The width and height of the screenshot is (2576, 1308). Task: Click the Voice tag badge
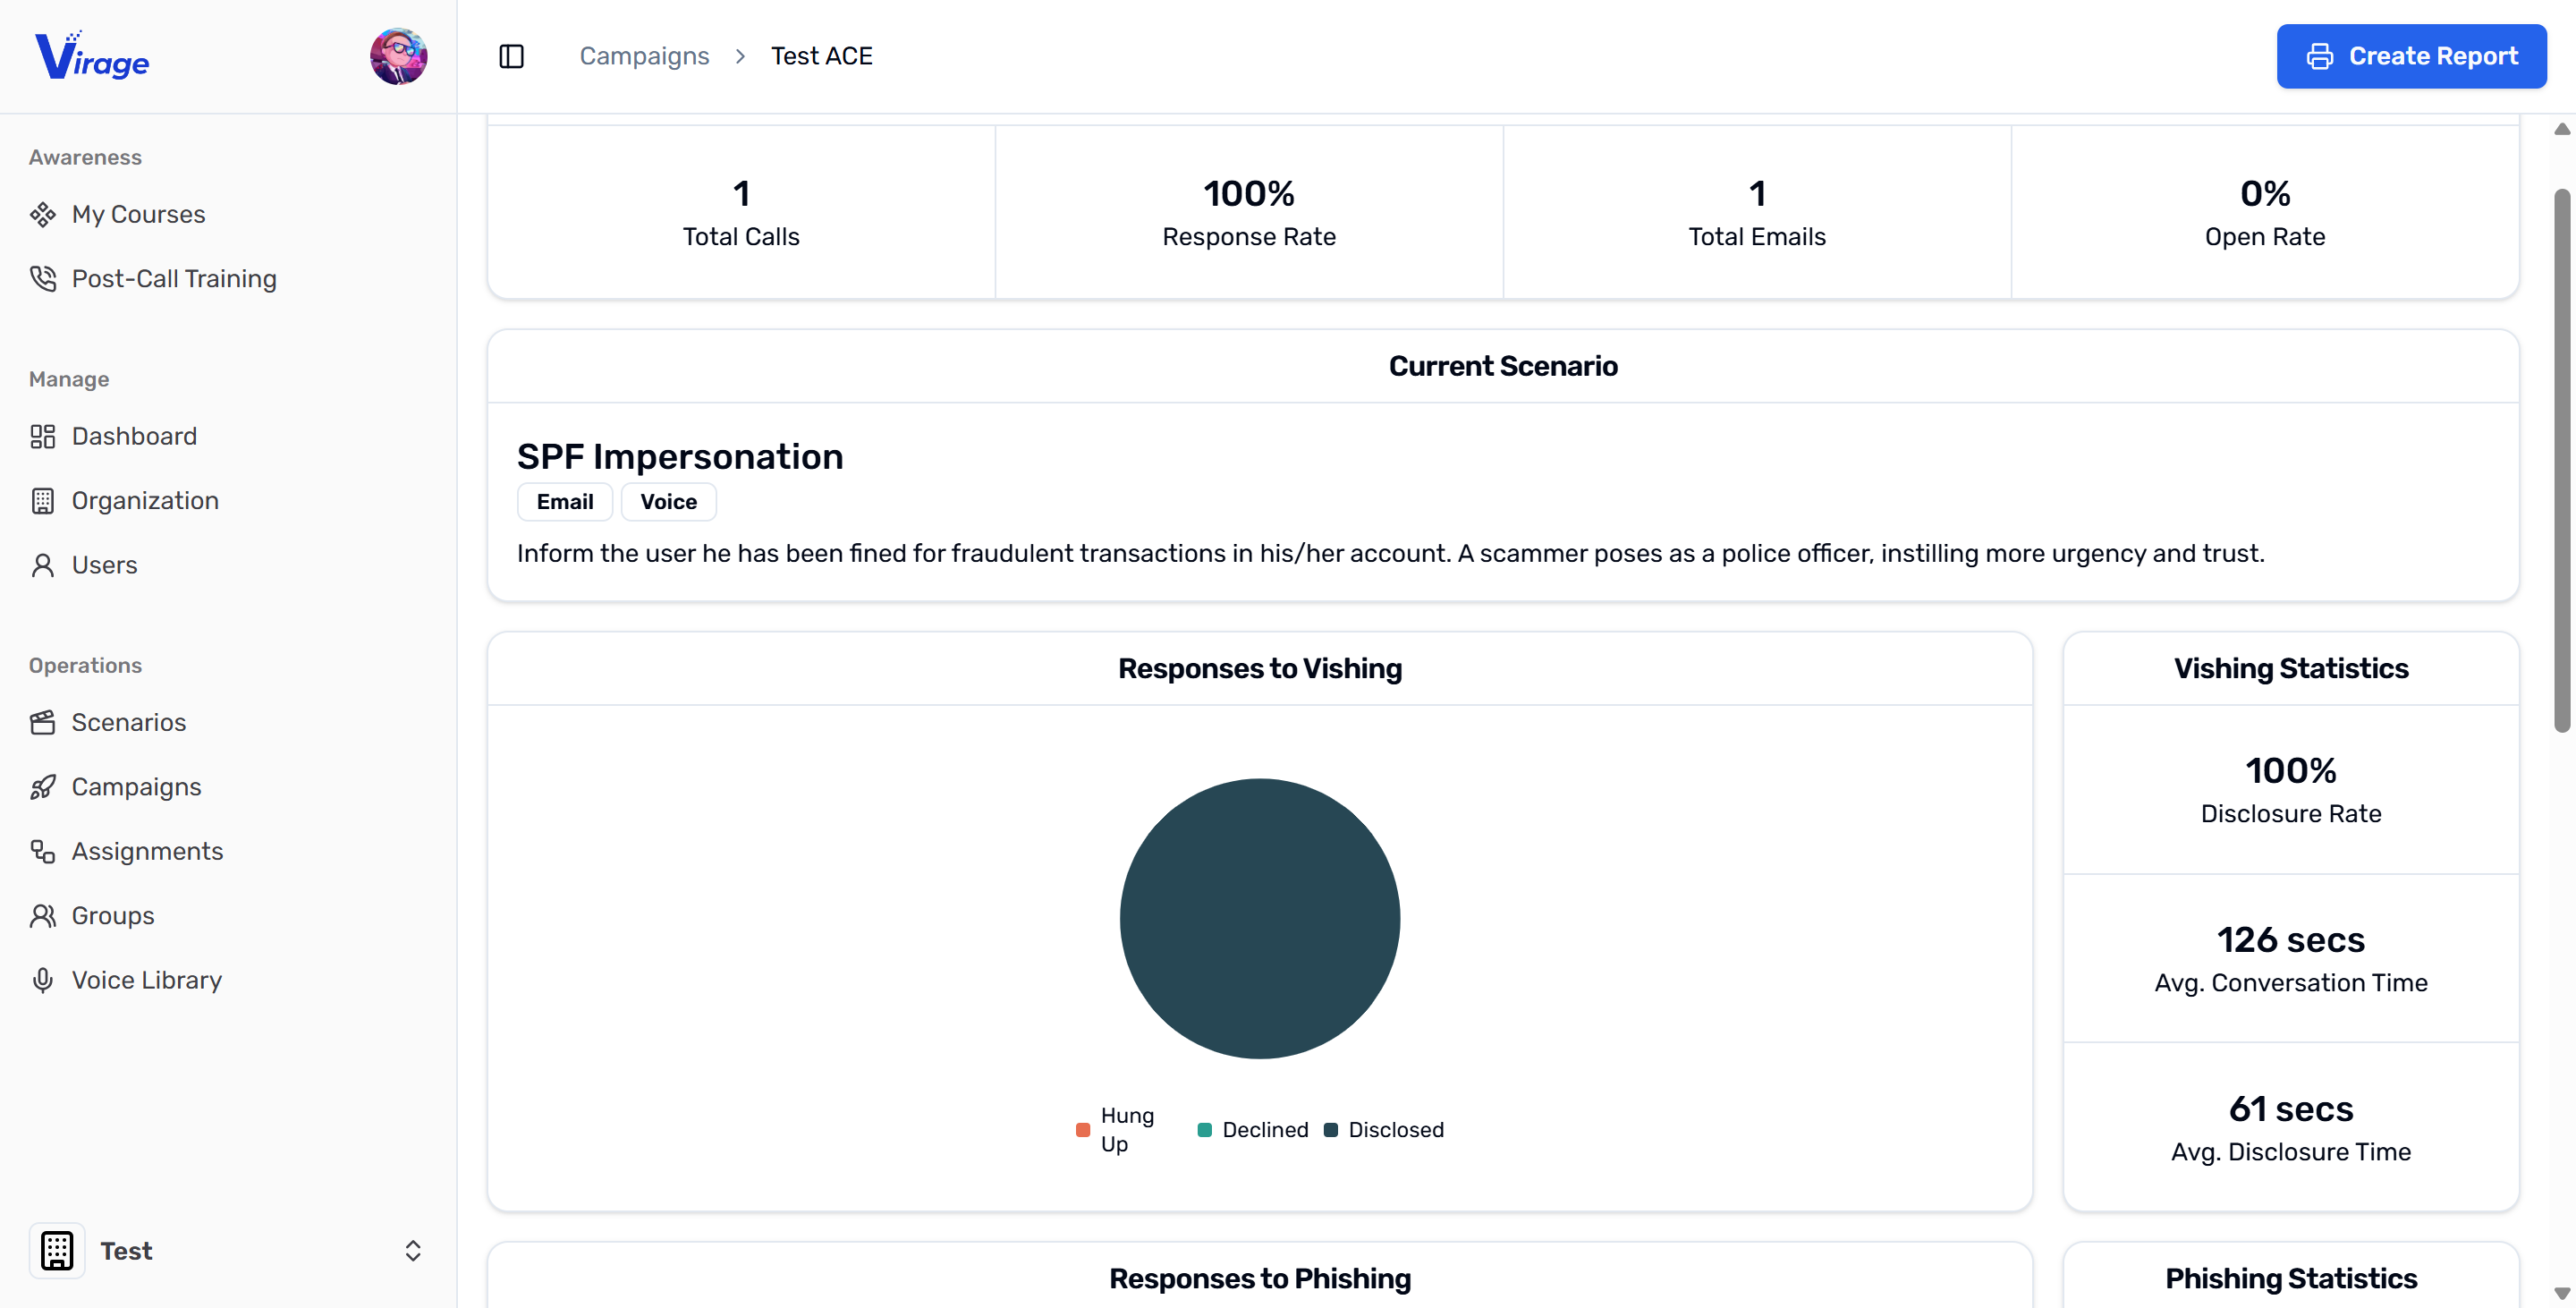(669, 501)
